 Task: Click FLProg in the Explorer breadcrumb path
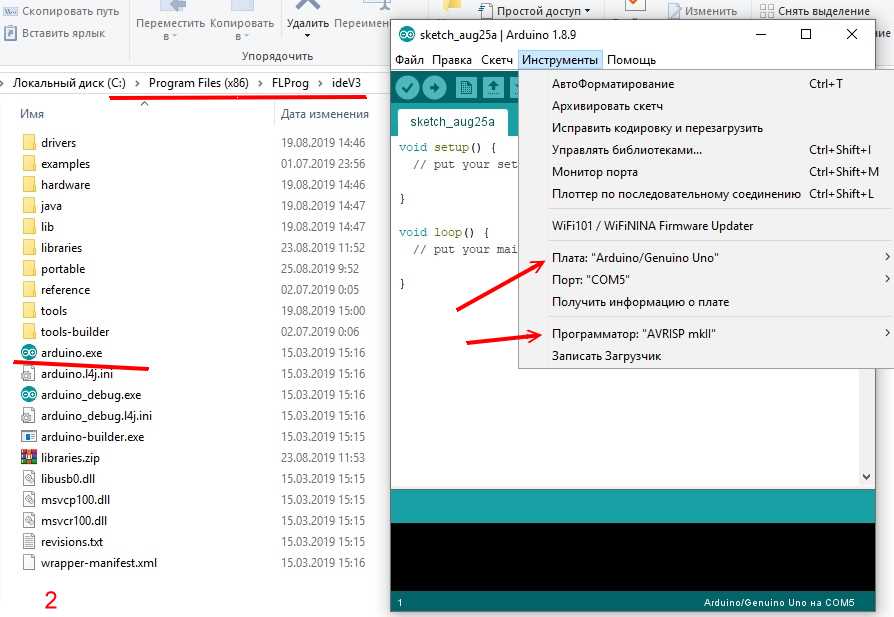pyautogui.click(x=290, y=83)
